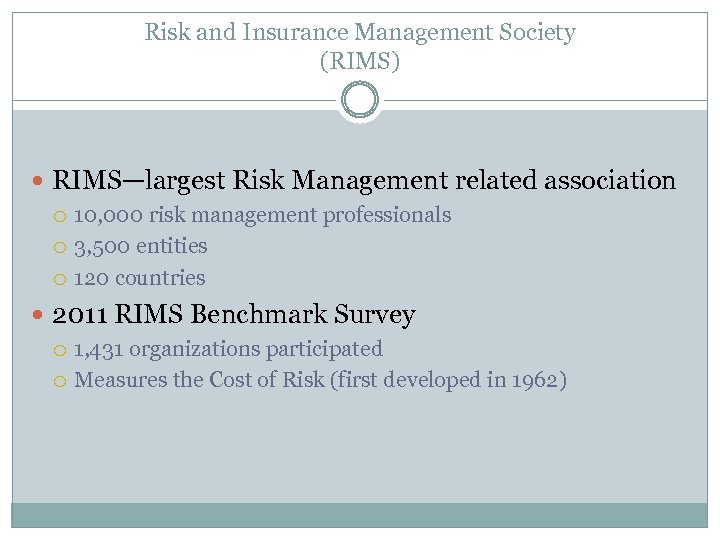The width and height of the screenshot is (720, 540).
Task: Click the teal footer bar at slide bottom
Action: pos(360,514)
